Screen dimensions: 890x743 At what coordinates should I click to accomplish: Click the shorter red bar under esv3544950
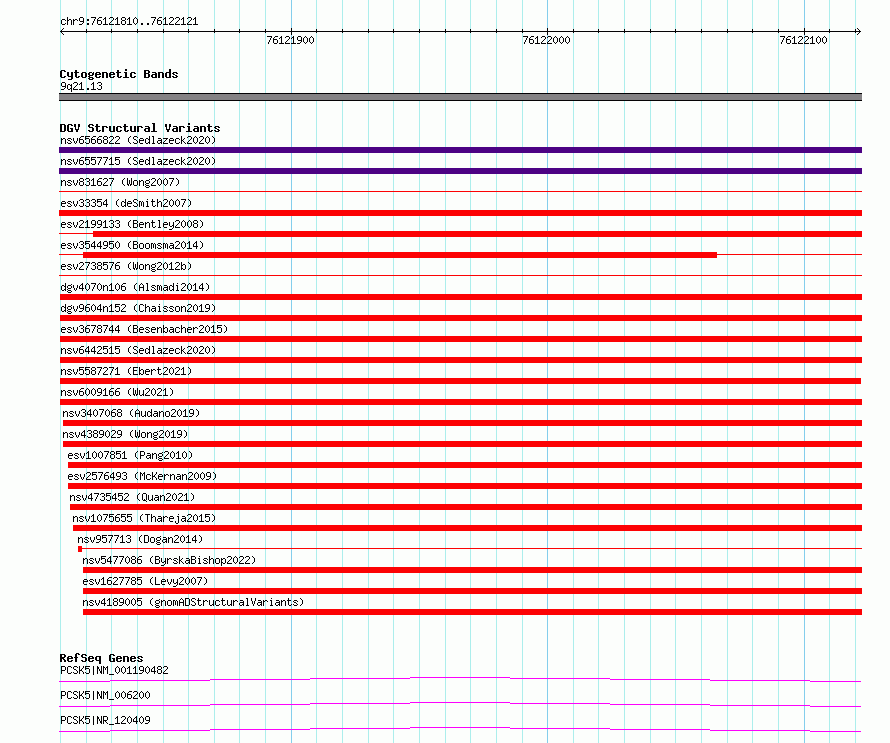[400, 255]
